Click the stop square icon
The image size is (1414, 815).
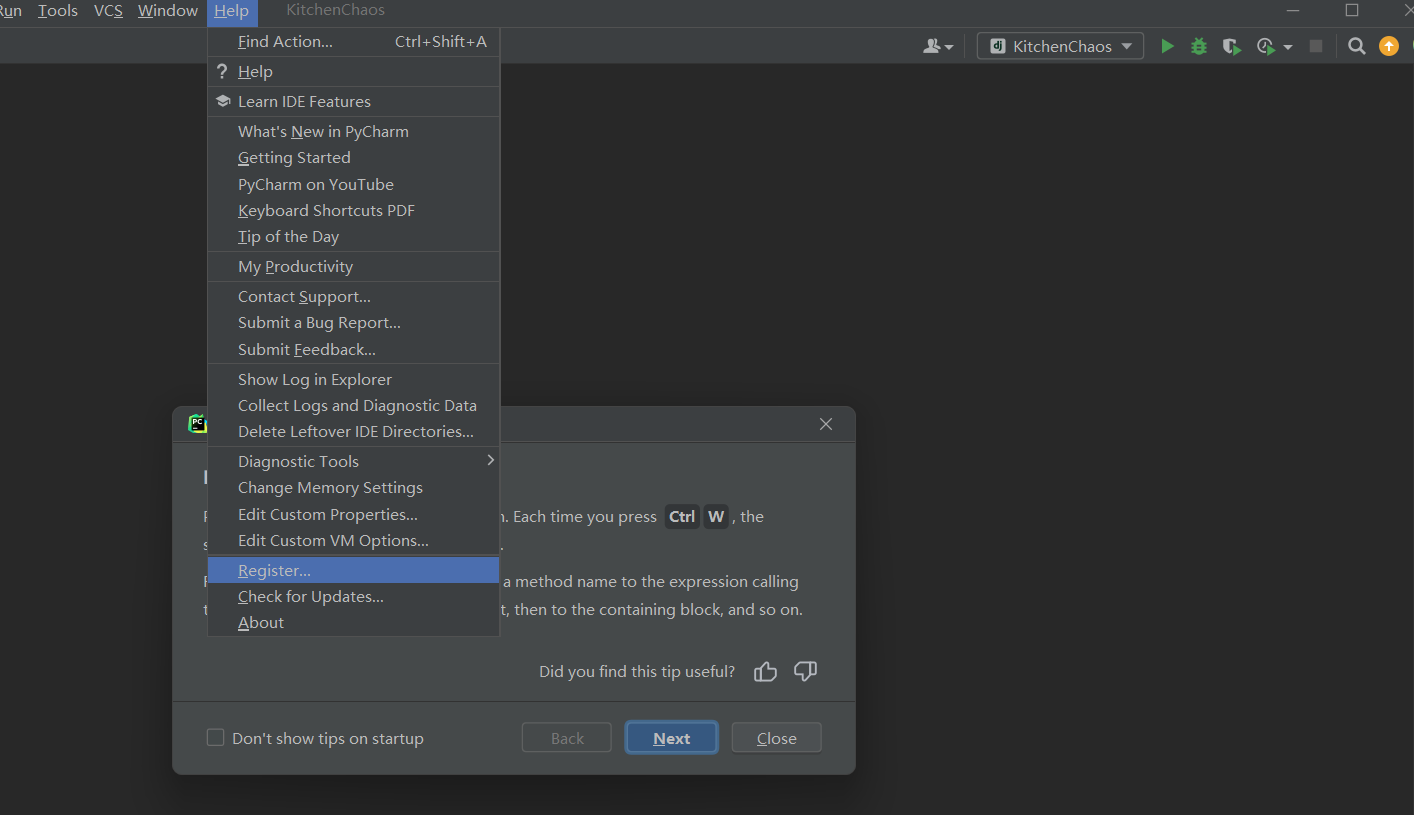1316,46
